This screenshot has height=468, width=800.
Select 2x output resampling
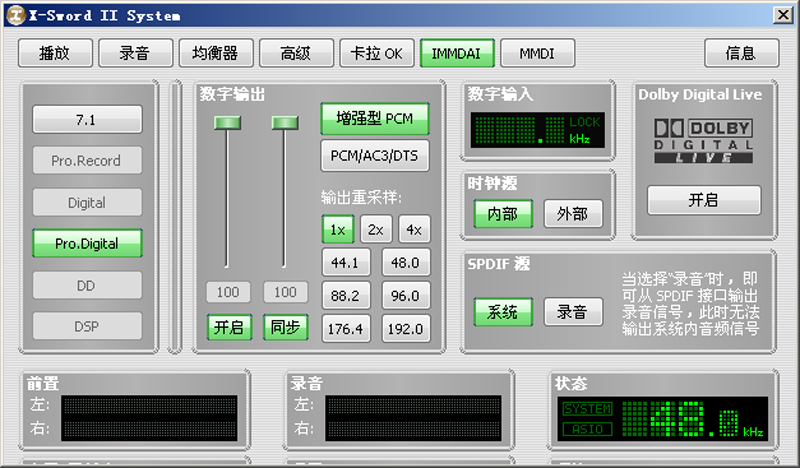point(376,230)
